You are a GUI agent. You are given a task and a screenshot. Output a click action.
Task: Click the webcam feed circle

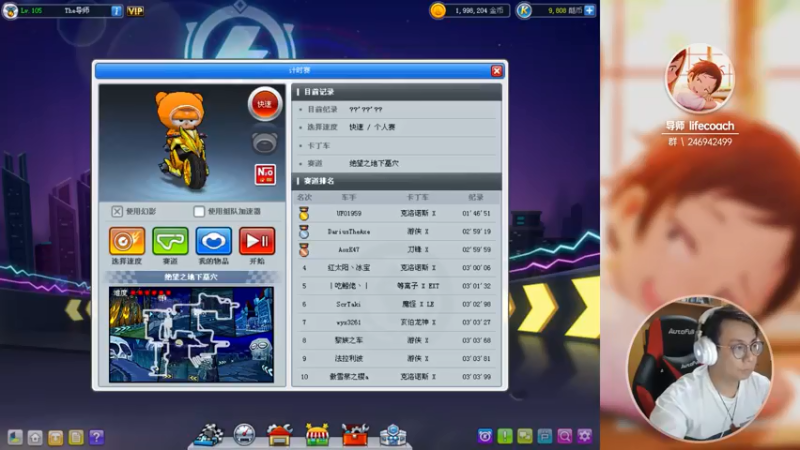[x=699, y=368]
